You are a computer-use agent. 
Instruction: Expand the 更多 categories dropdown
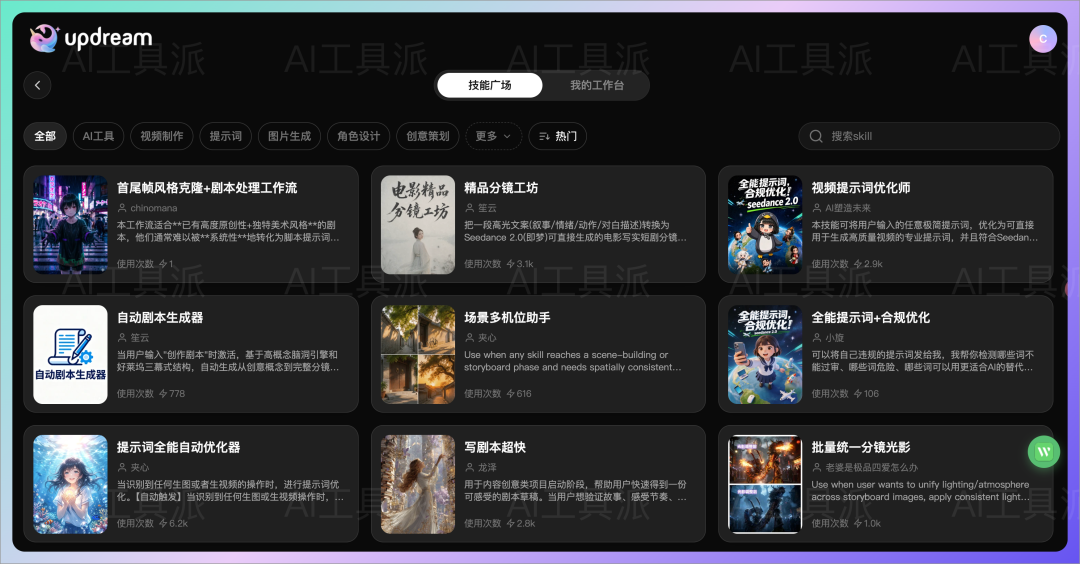(x=494, y=136)
